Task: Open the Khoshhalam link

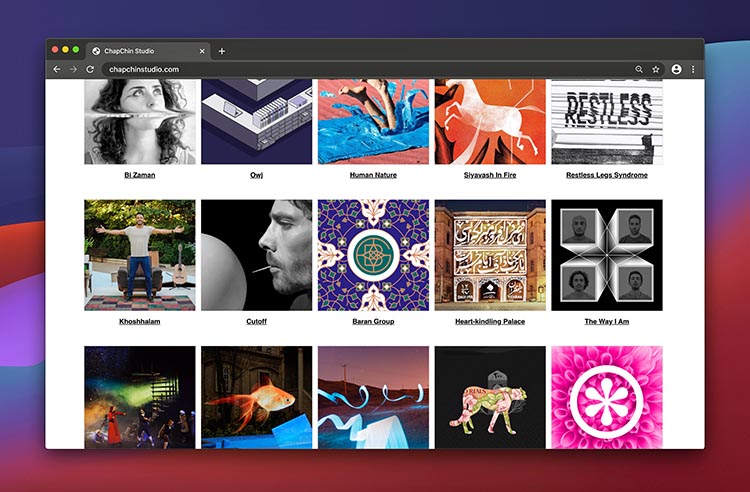Action: tap(140, 321)
